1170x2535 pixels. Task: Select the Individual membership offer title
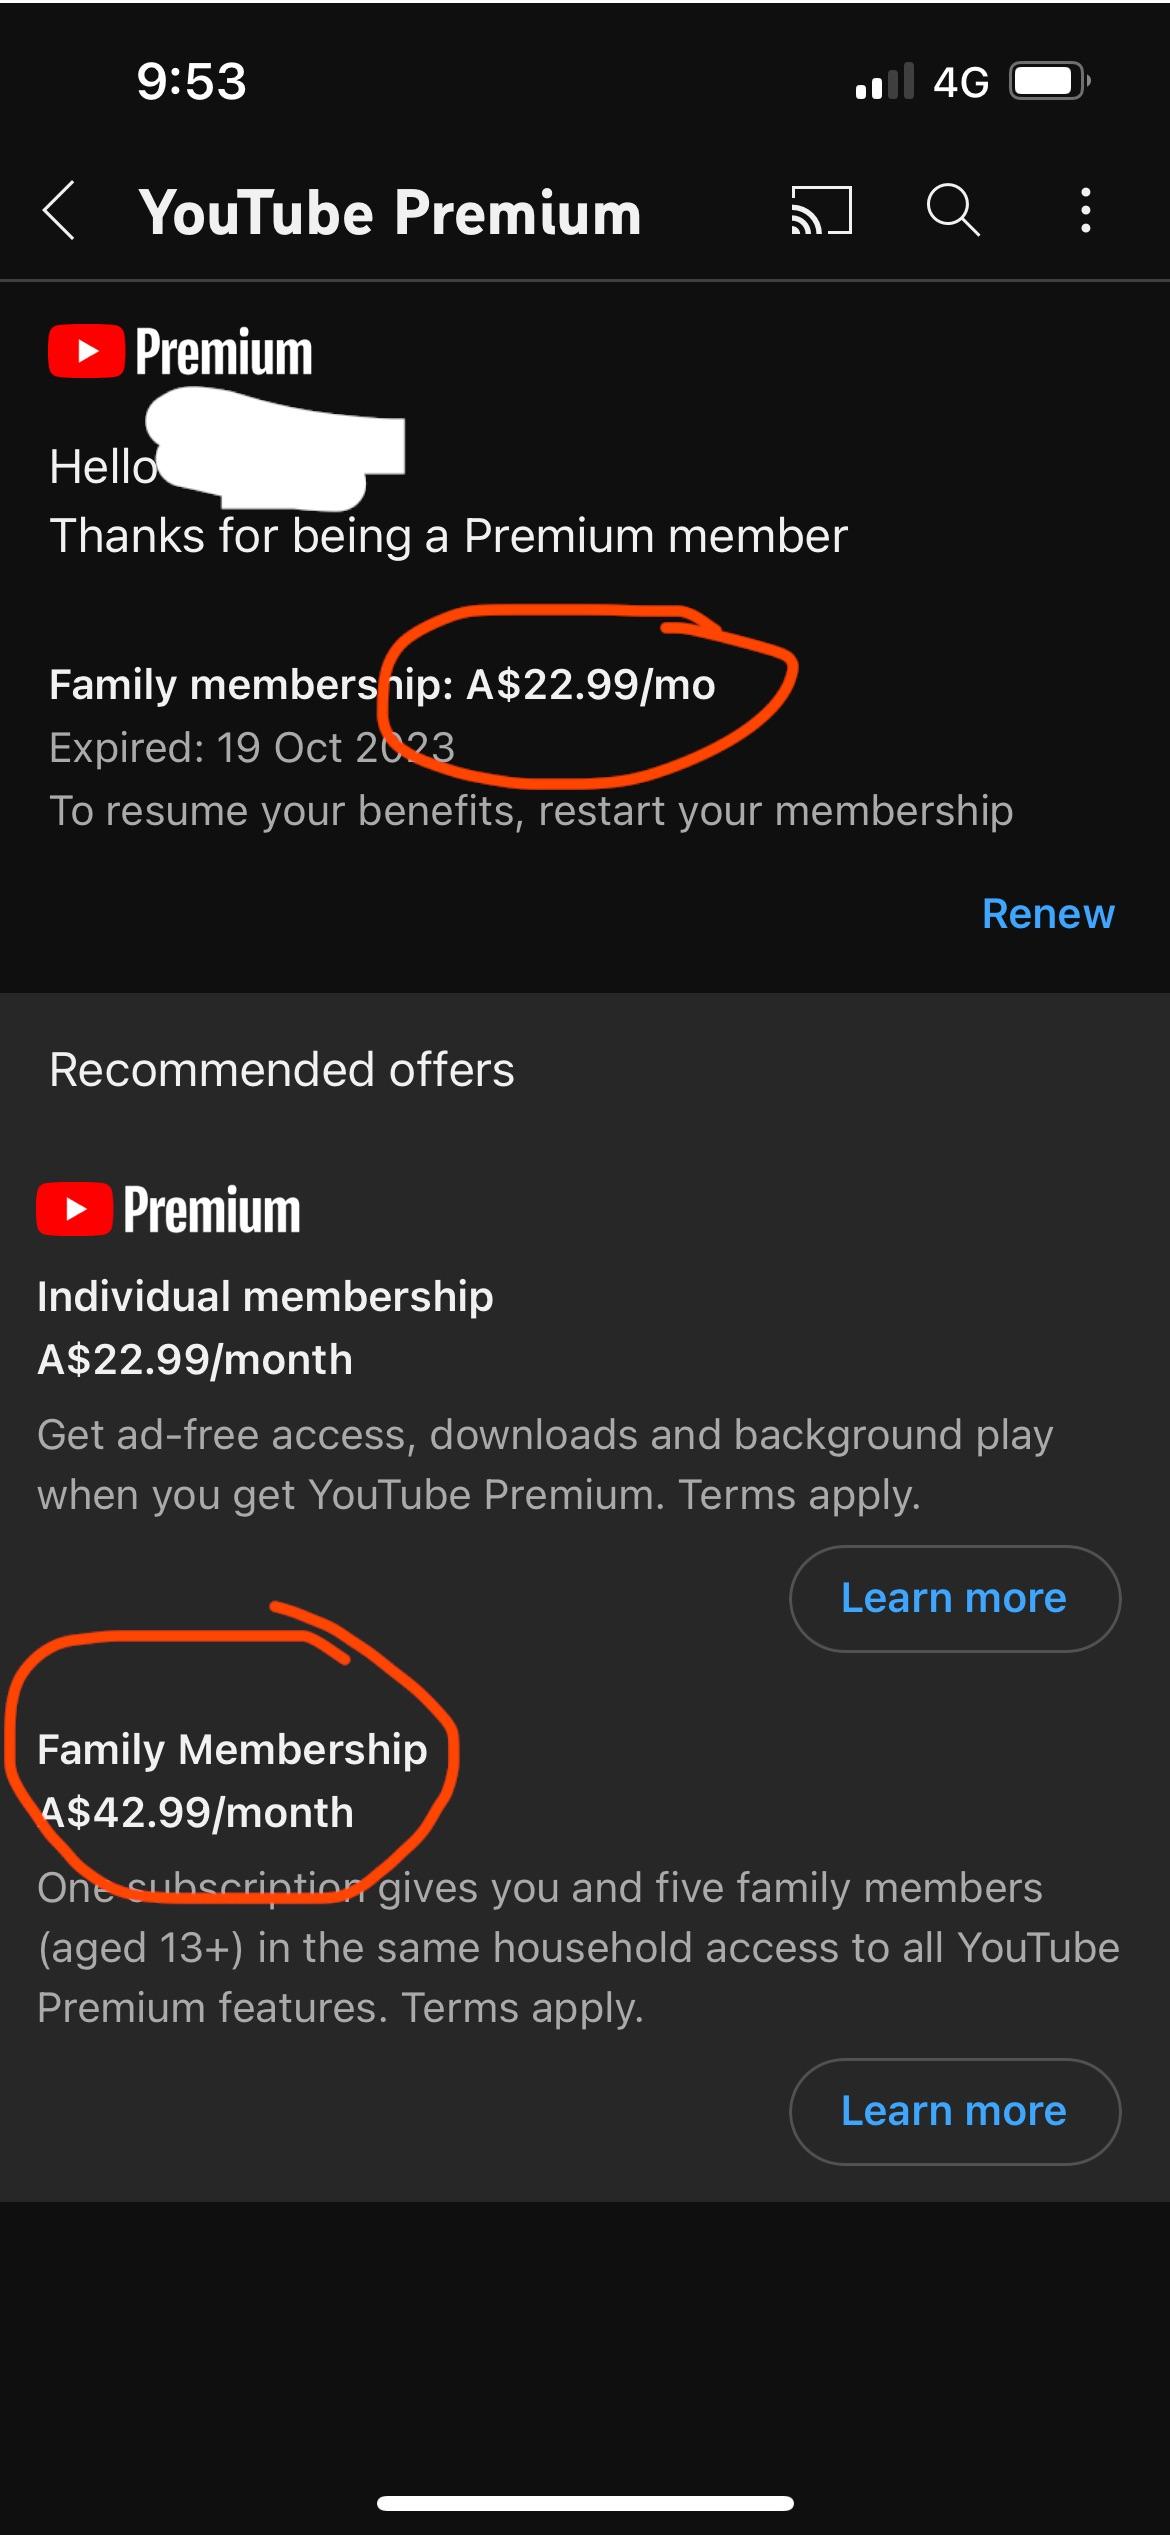click(x=265, y=1296)
